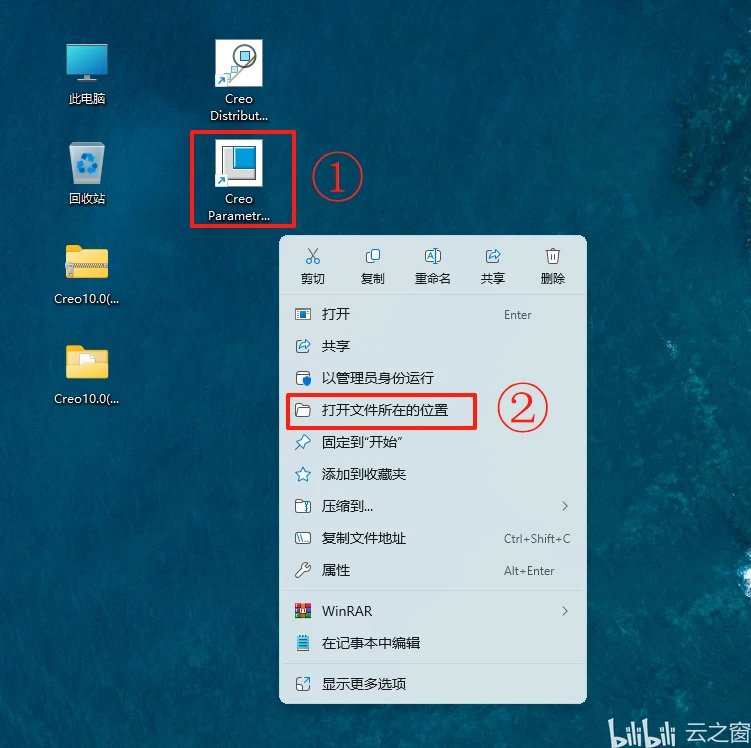Choose 显示更多选项 menu entry
This screenshot has height=748, width=751.
(433, 684)
